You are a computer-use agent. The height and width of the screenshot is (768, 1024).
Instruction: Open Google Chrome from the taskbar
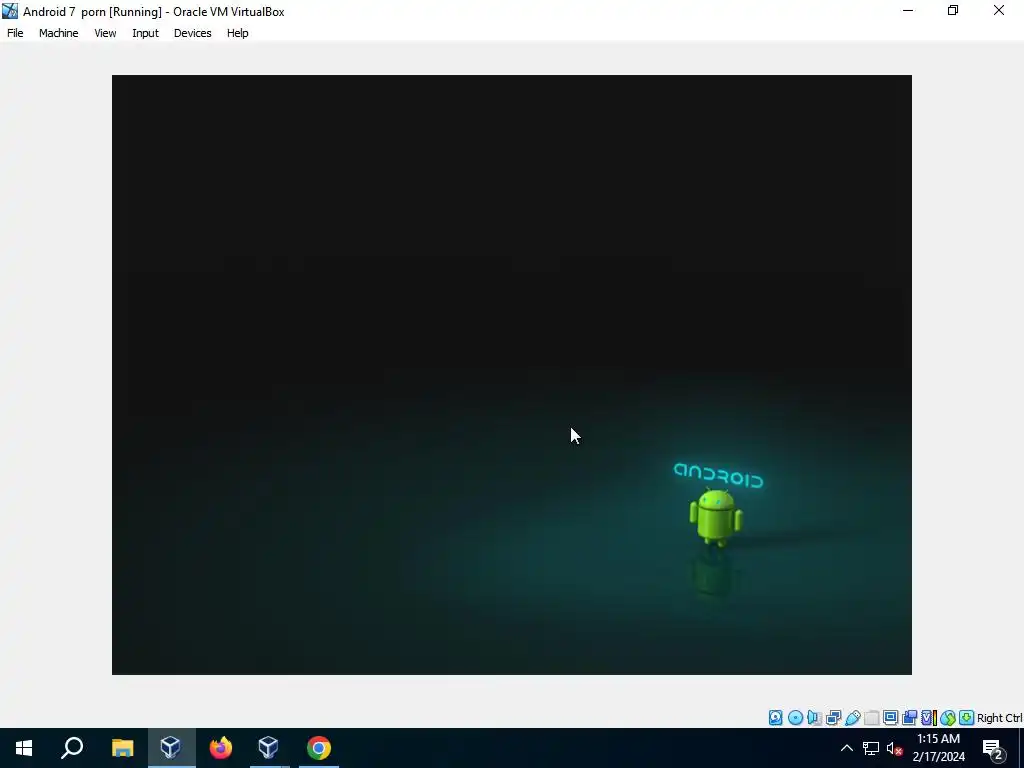[319, 748]
